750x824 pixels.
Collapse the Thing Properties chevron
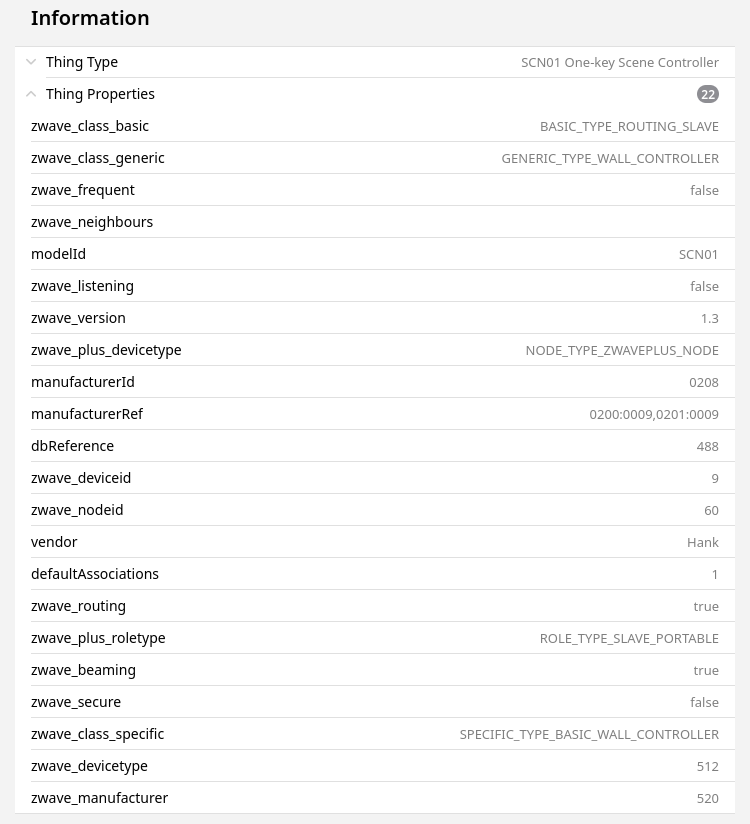(x=31, y=94)
